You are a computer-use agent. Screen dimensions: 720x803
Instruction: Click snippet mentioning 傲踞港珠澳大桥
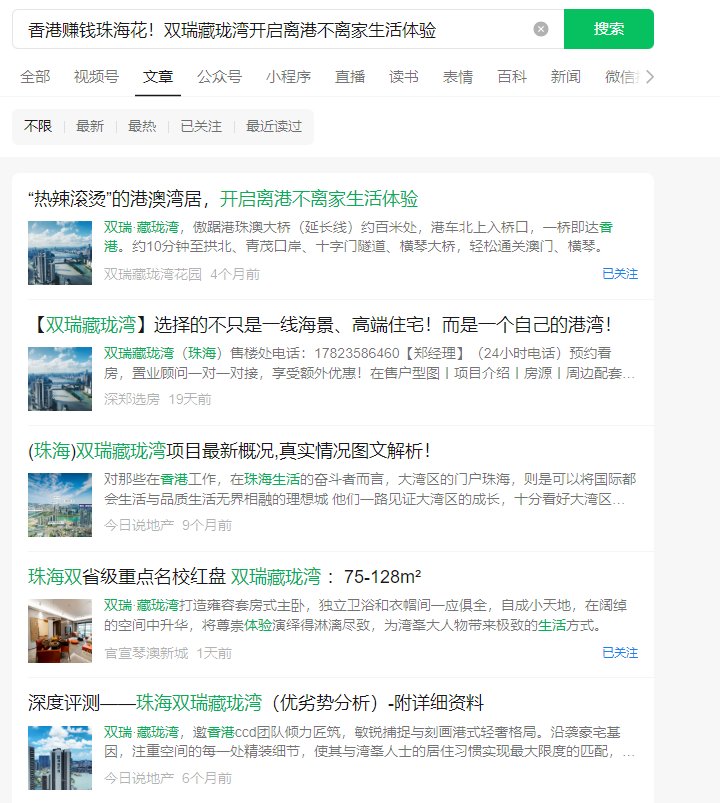click(x=358, y=237)
